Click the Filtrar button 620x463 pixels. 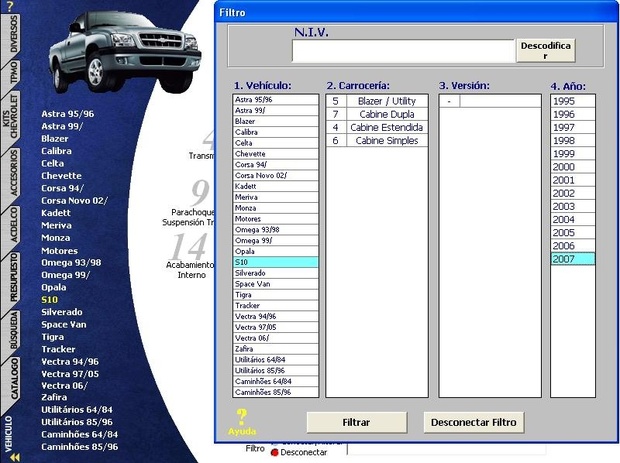click(357, 422)
